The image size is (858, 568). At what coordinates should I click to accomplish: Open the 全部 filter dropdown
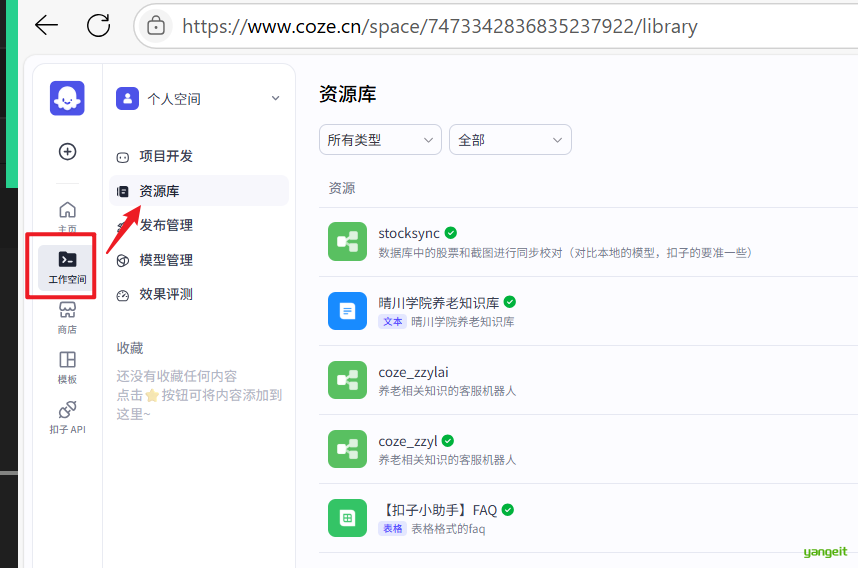tap(511, 140)
